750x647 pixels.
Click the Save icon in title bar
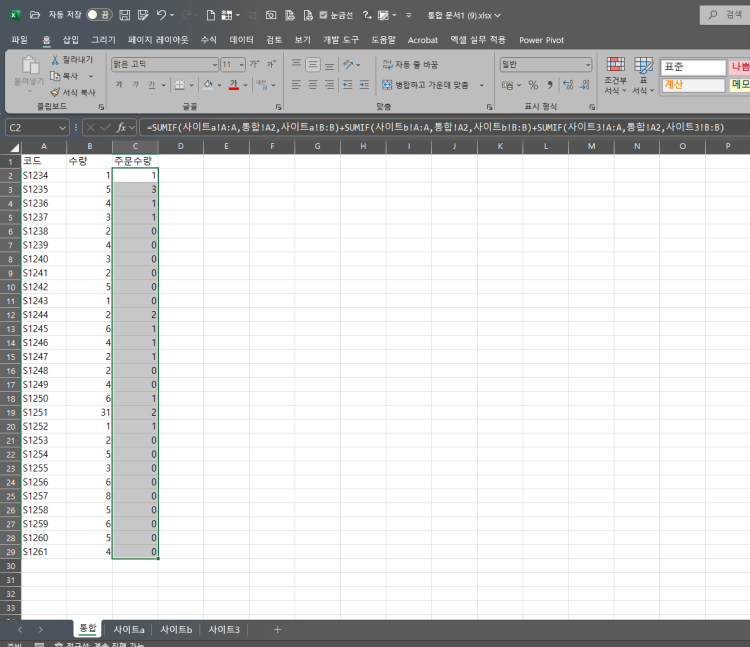coord(124,16)
